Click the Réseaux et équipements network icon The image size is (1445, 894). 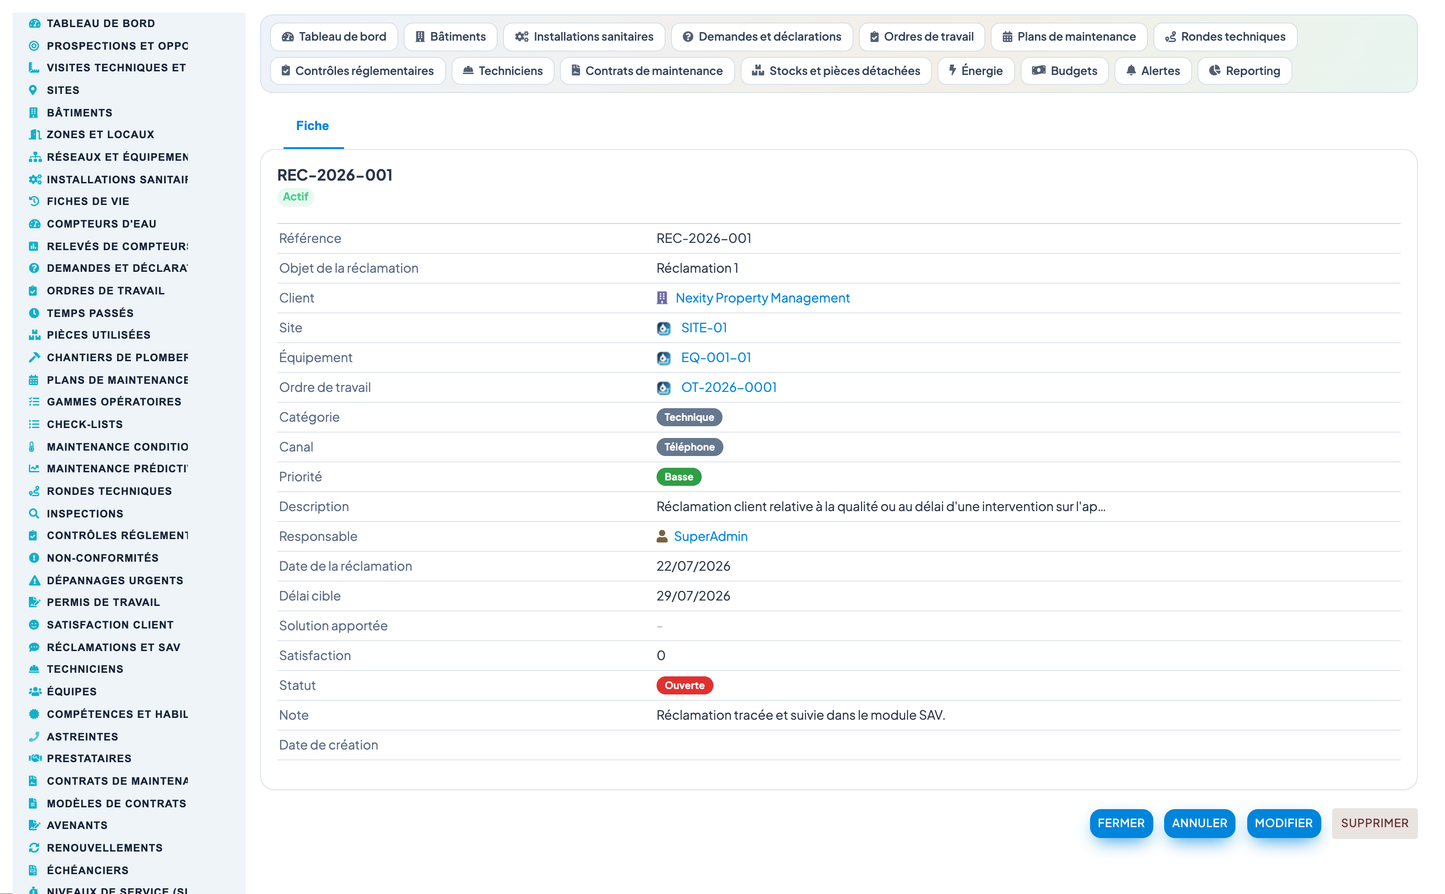coord(34,157)
